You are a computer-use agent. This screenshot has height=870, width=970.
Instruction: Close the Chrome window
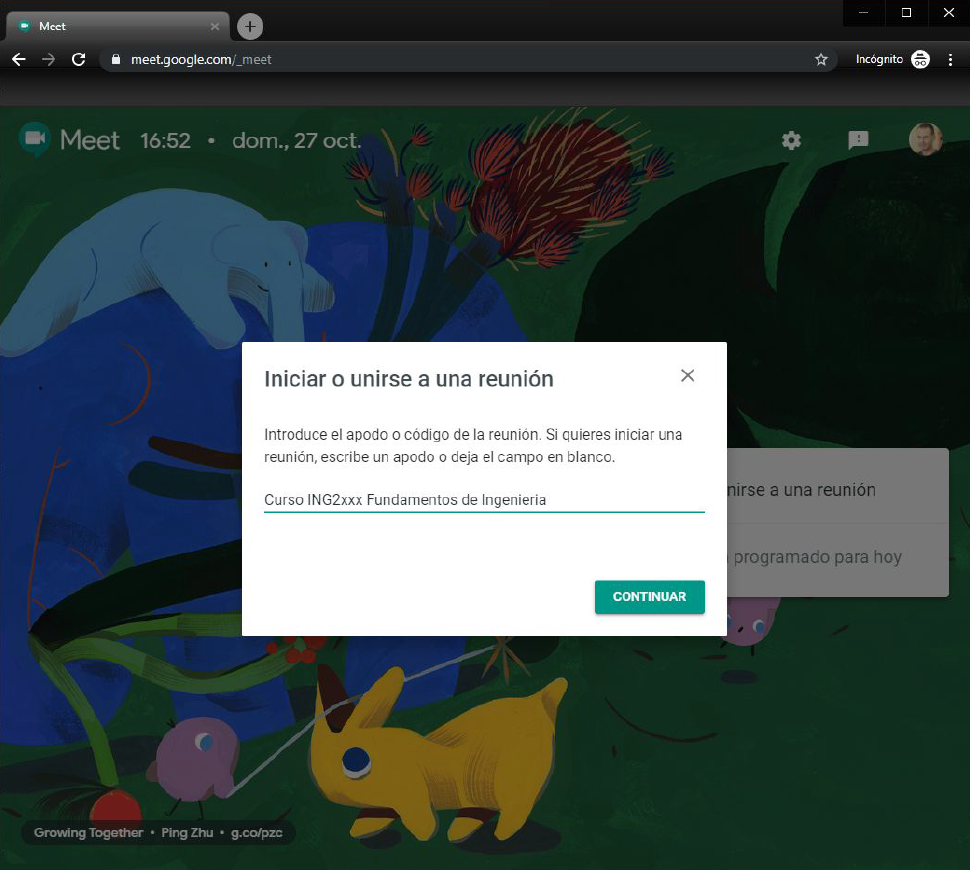(x=948, y=12)
